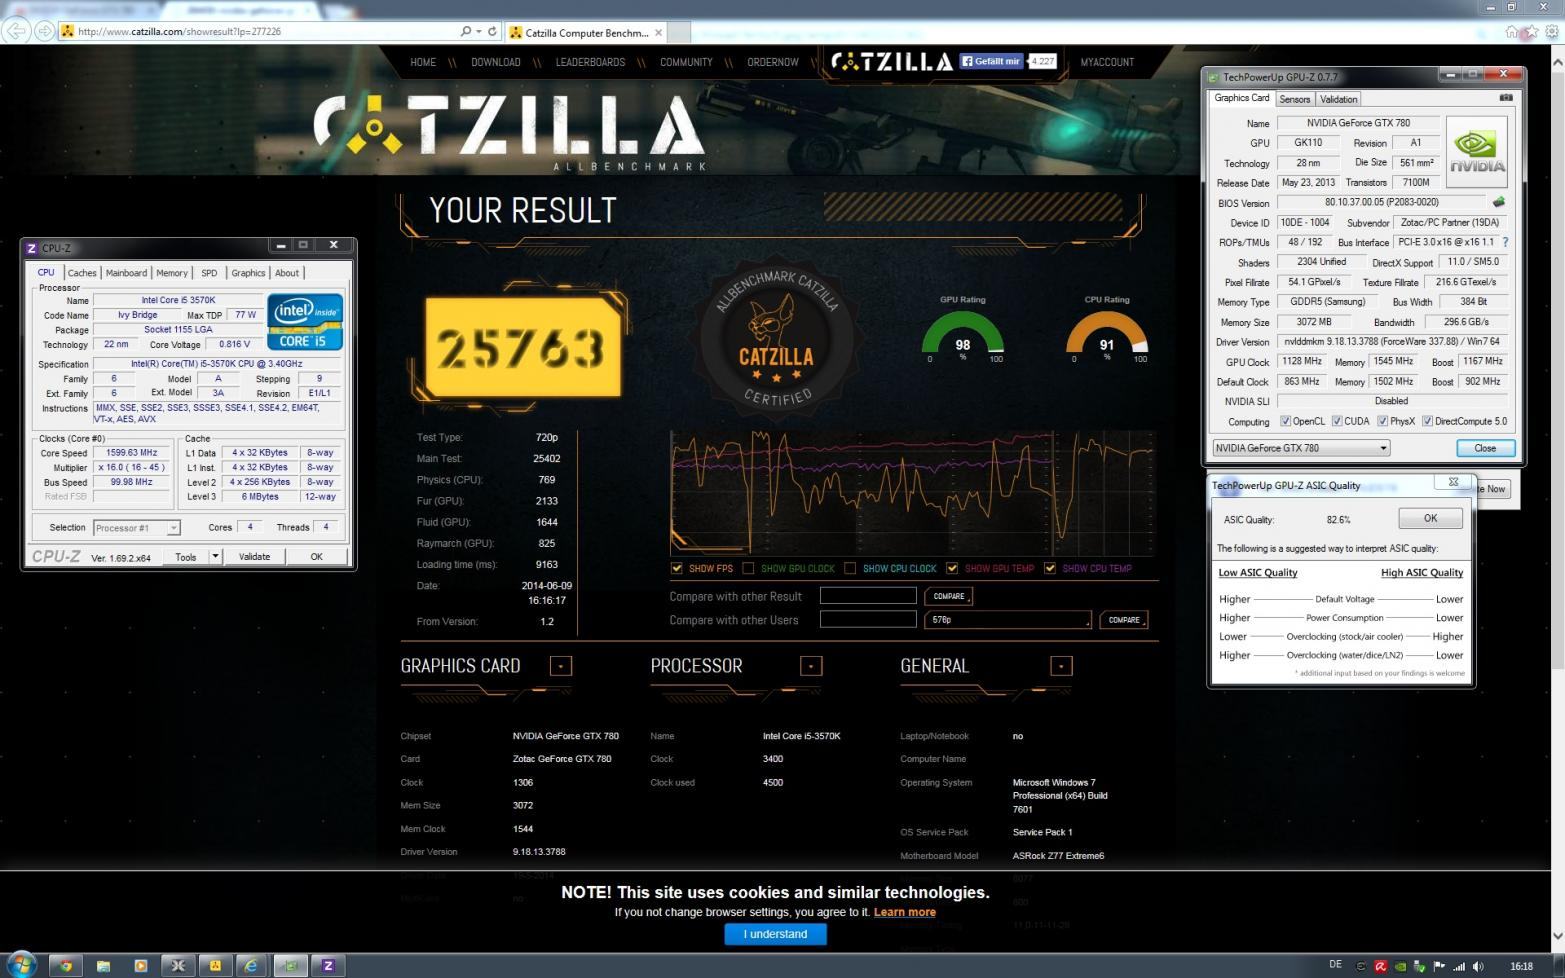Collapse the GRAPHICS CARD section
Viewport: 1565px width, 978px height.
pos(561,666)
